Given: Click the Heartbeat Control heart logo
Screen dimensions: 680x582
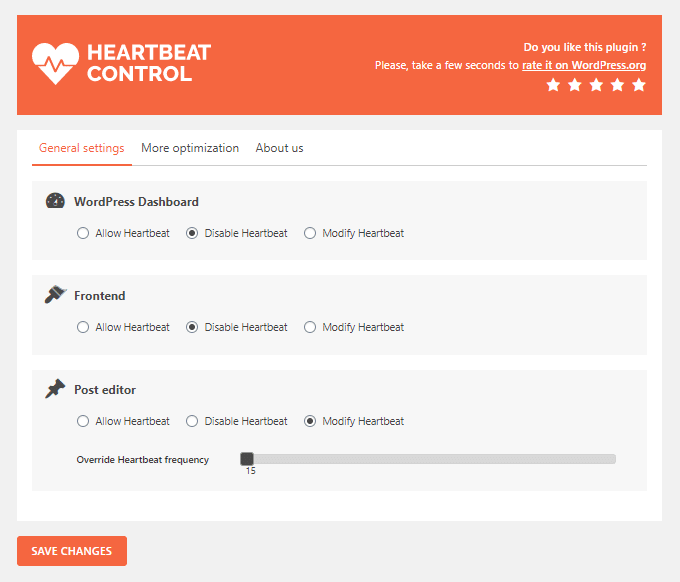Looking at the screenshot, I should click(x=56, y=63).
